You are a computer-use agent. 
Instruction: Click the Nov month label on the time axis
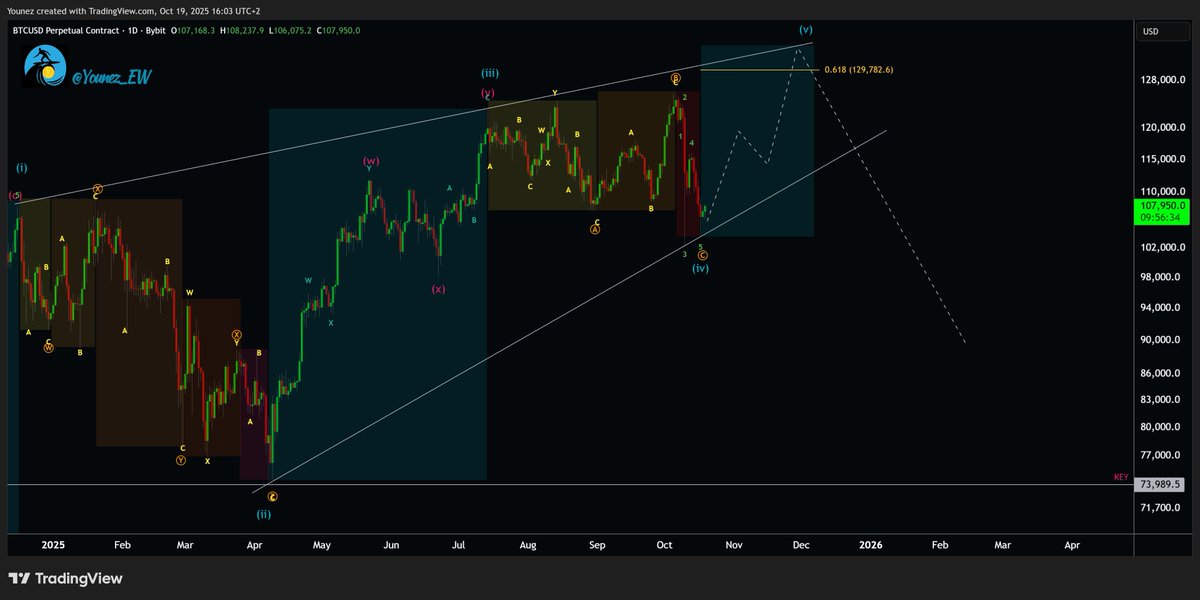click(x=733, y=545)
